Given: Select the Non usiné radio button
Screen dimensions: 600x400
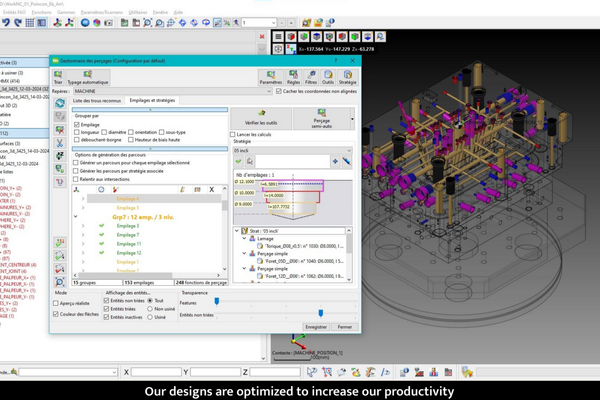Looking at the screenshot, I should coord(149,309).
